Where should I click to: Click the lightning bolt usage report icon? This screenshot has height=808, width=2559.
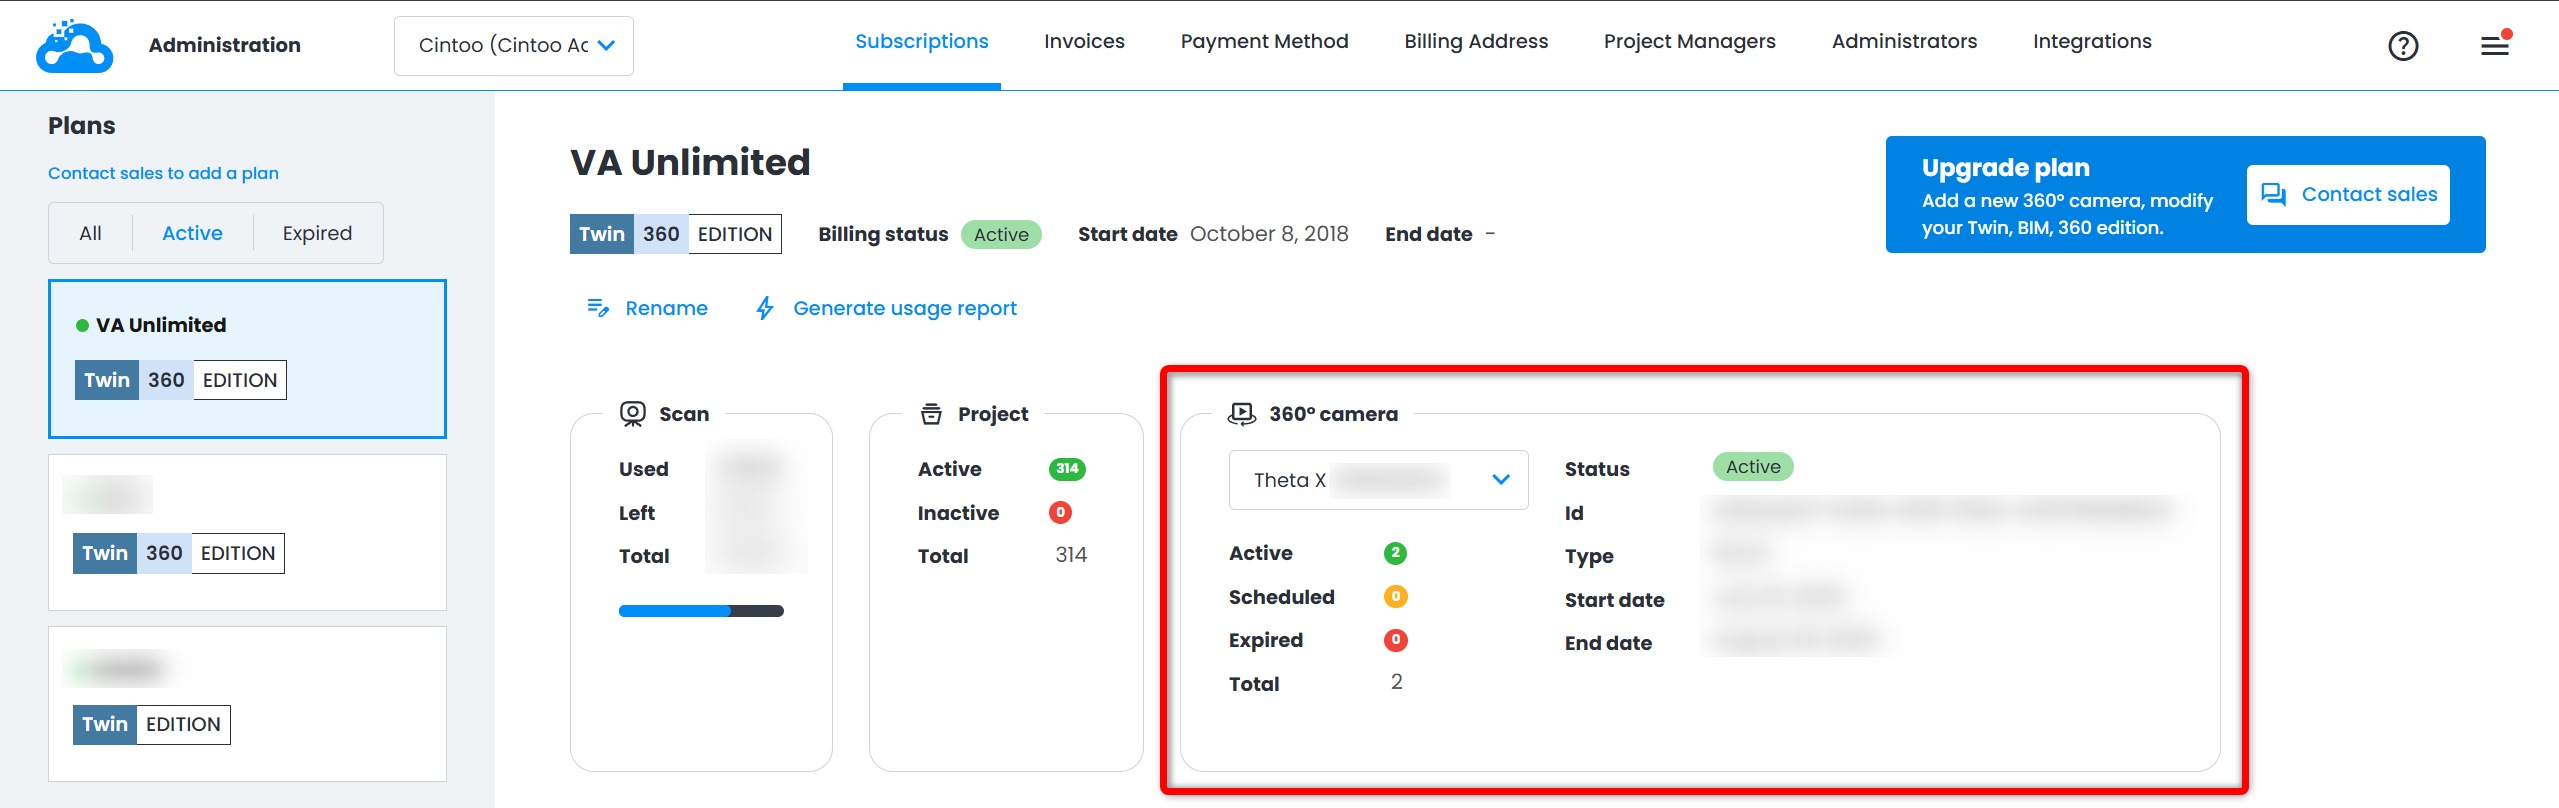click(x=765, y=308)
